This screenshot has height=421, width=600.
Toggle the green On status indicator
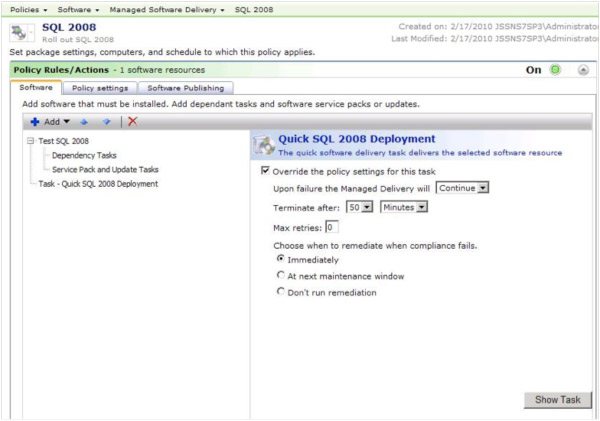click(555, 70)
